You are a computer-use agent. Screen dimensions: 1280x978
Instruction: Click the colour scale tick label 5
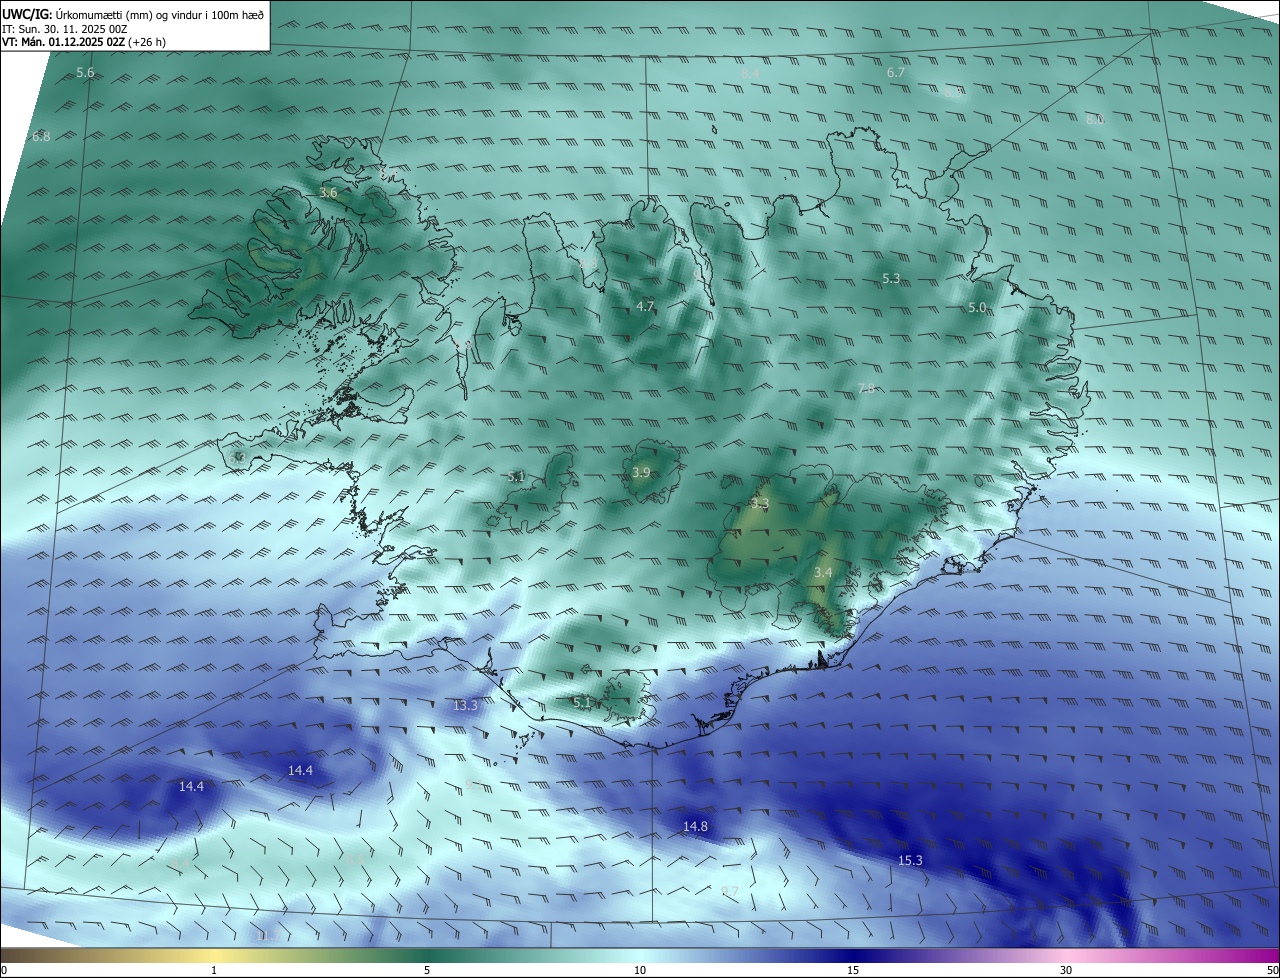(427, 970)
